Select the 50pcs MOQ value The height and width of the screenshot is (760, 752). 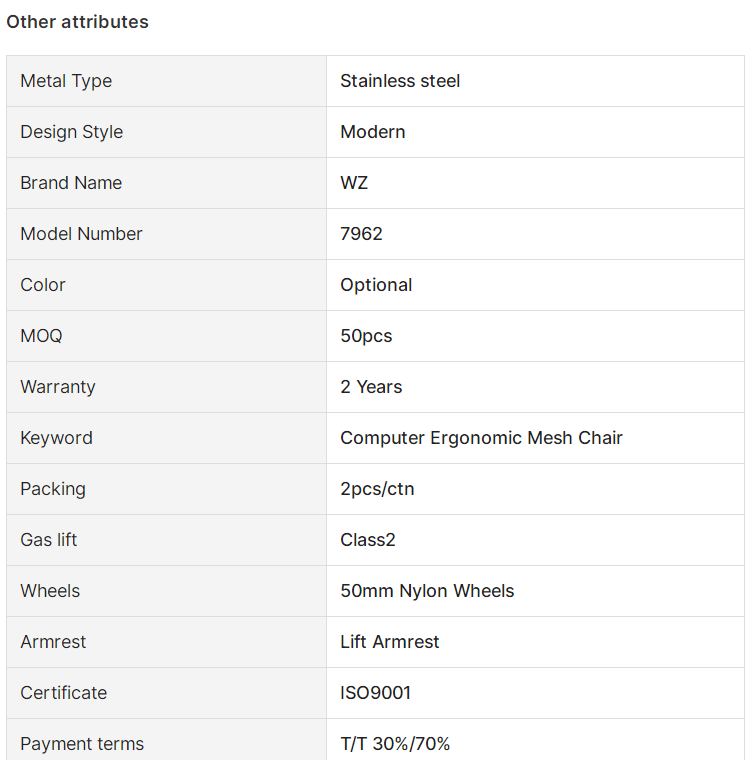coord(366,336)
